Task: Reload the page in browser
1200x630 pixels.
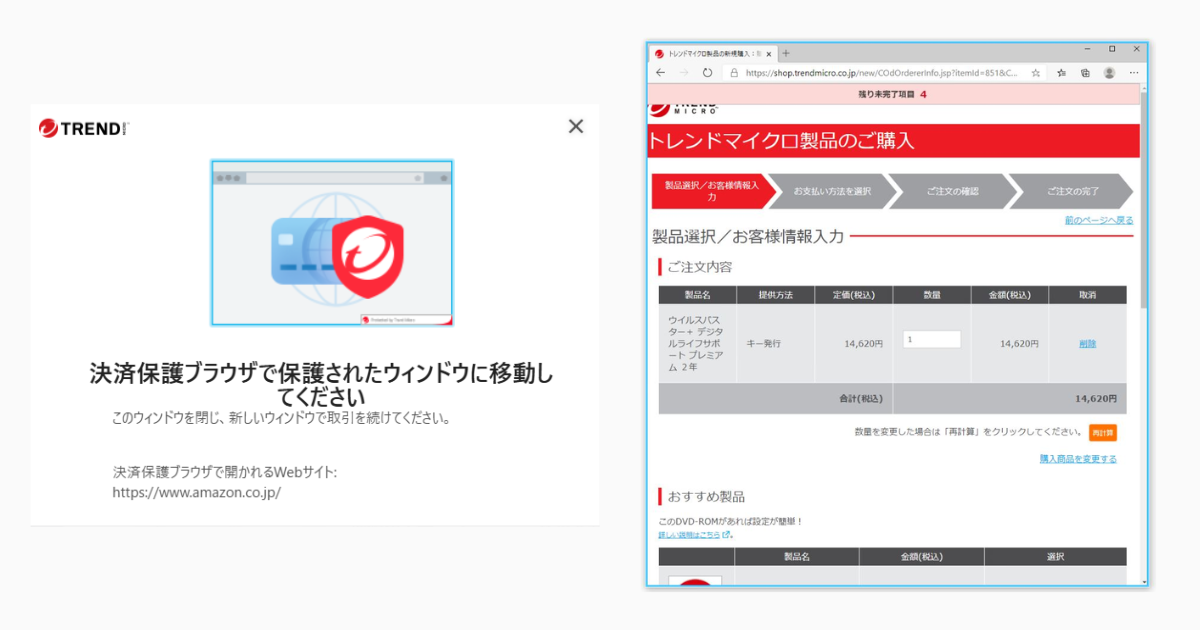Action: point(707,73)
